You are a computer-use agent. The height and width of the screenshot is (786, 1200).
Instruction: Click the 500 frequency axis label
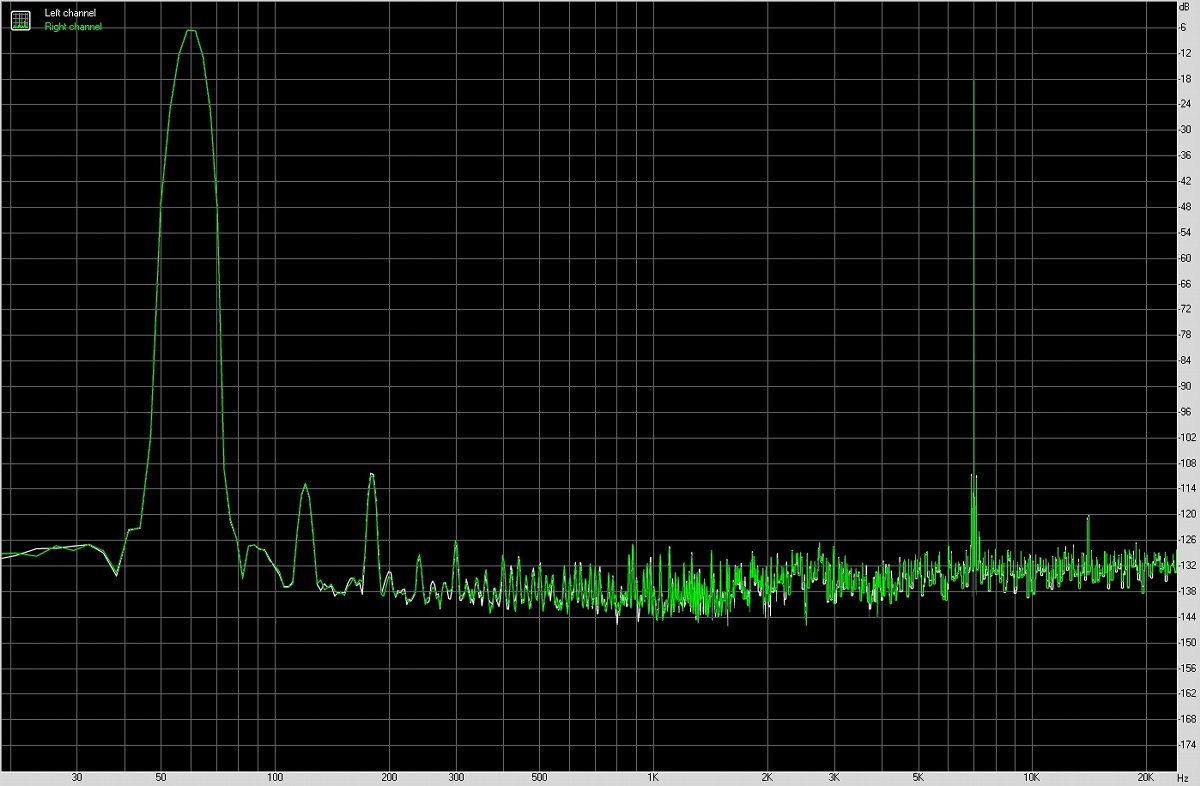click(x=539, y=776)
